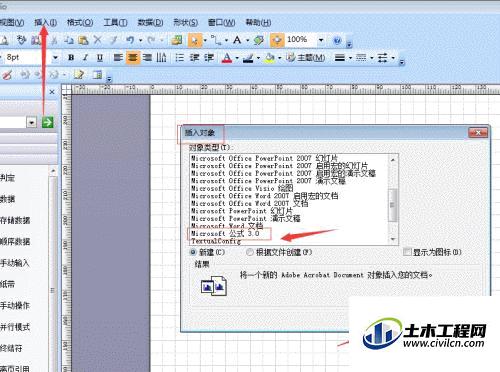The image size is (500, 372).
Task: Click in the 100% zoom field
Action: tap(300, 40)
